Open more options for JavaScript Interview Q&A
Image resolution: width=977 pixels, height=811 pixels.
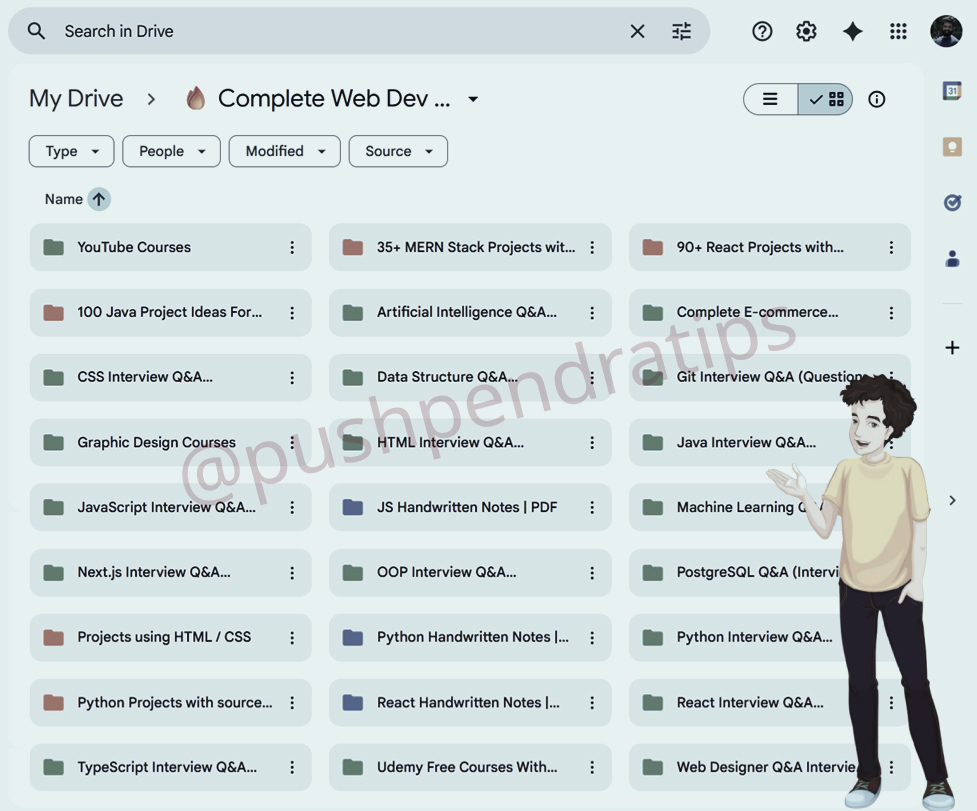(x=292, y=508)
